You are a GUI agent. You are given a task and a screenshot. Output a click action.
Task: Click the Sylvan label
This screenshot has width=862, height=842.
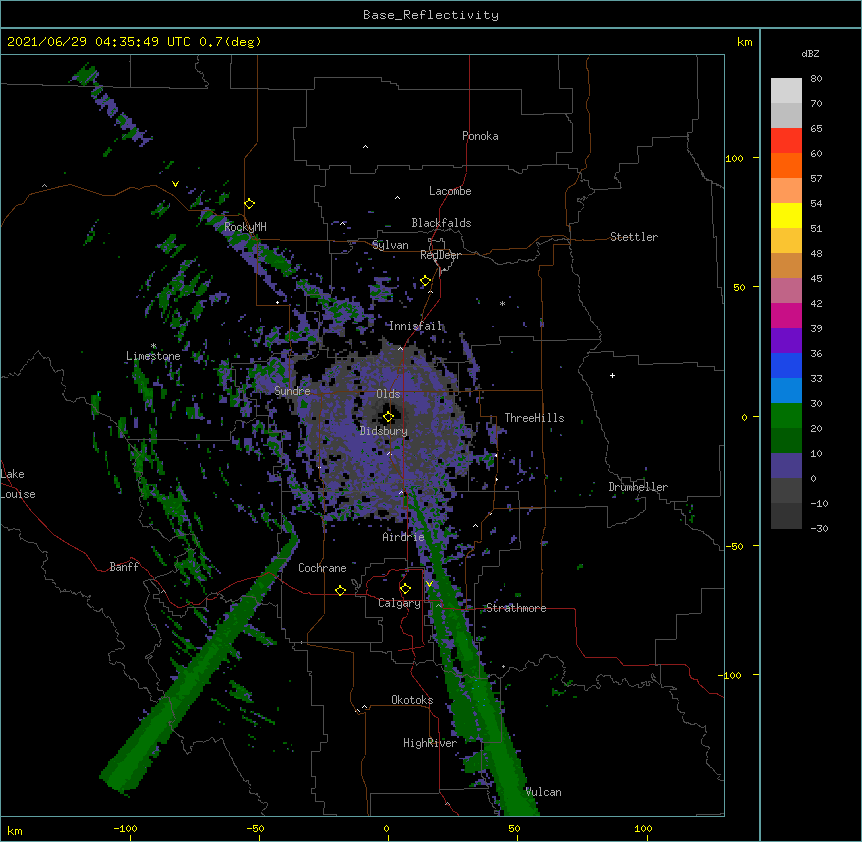click(x=390, y=245)
